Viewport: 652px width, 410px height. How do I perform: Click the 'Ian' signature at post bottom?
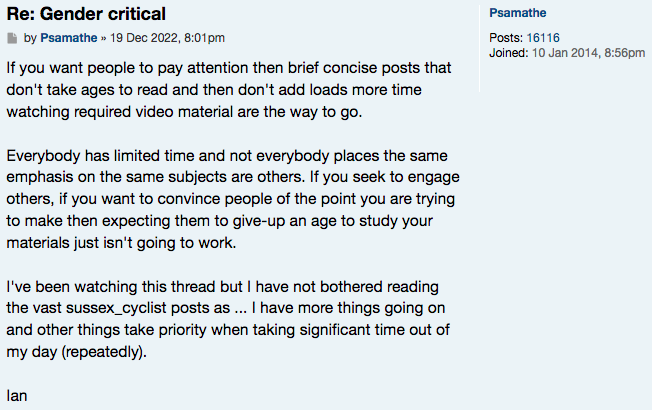16,396
